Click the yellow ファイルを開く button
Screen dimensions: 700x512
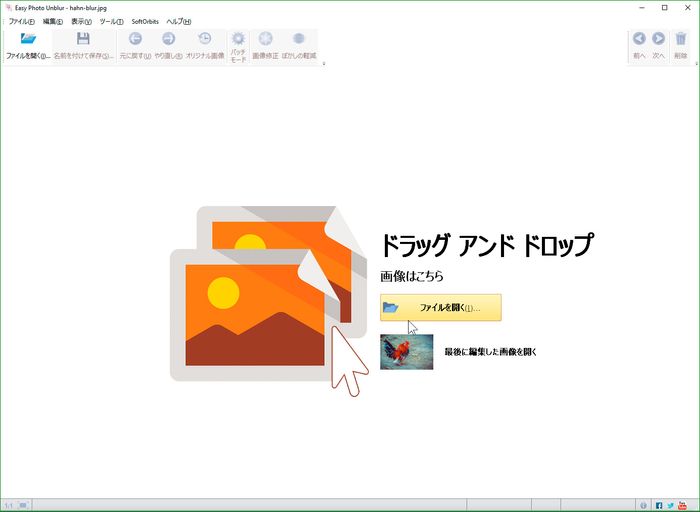[x=440, y=307]
